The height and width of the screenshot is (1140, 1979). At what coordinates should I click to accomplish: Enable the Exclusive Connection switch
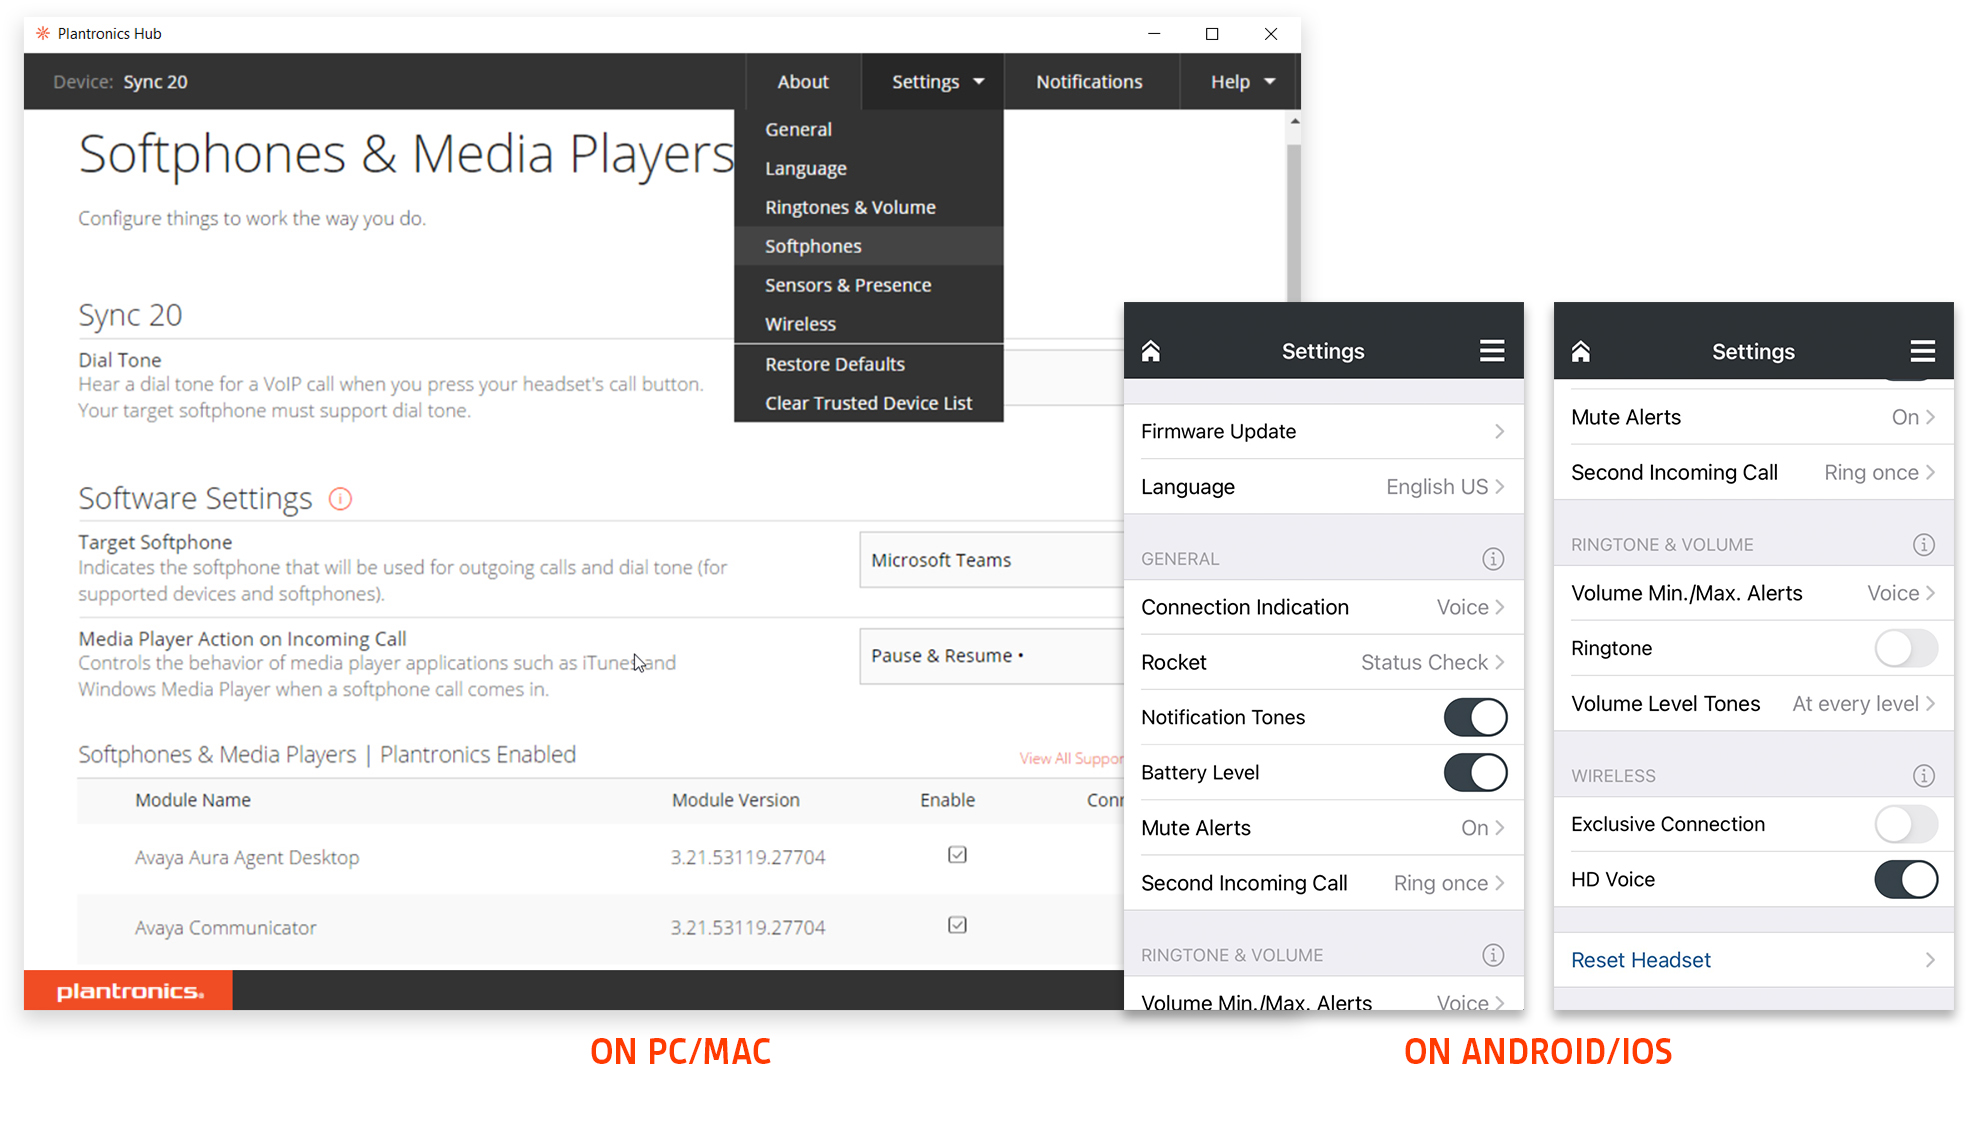[x=1905, y=825]
